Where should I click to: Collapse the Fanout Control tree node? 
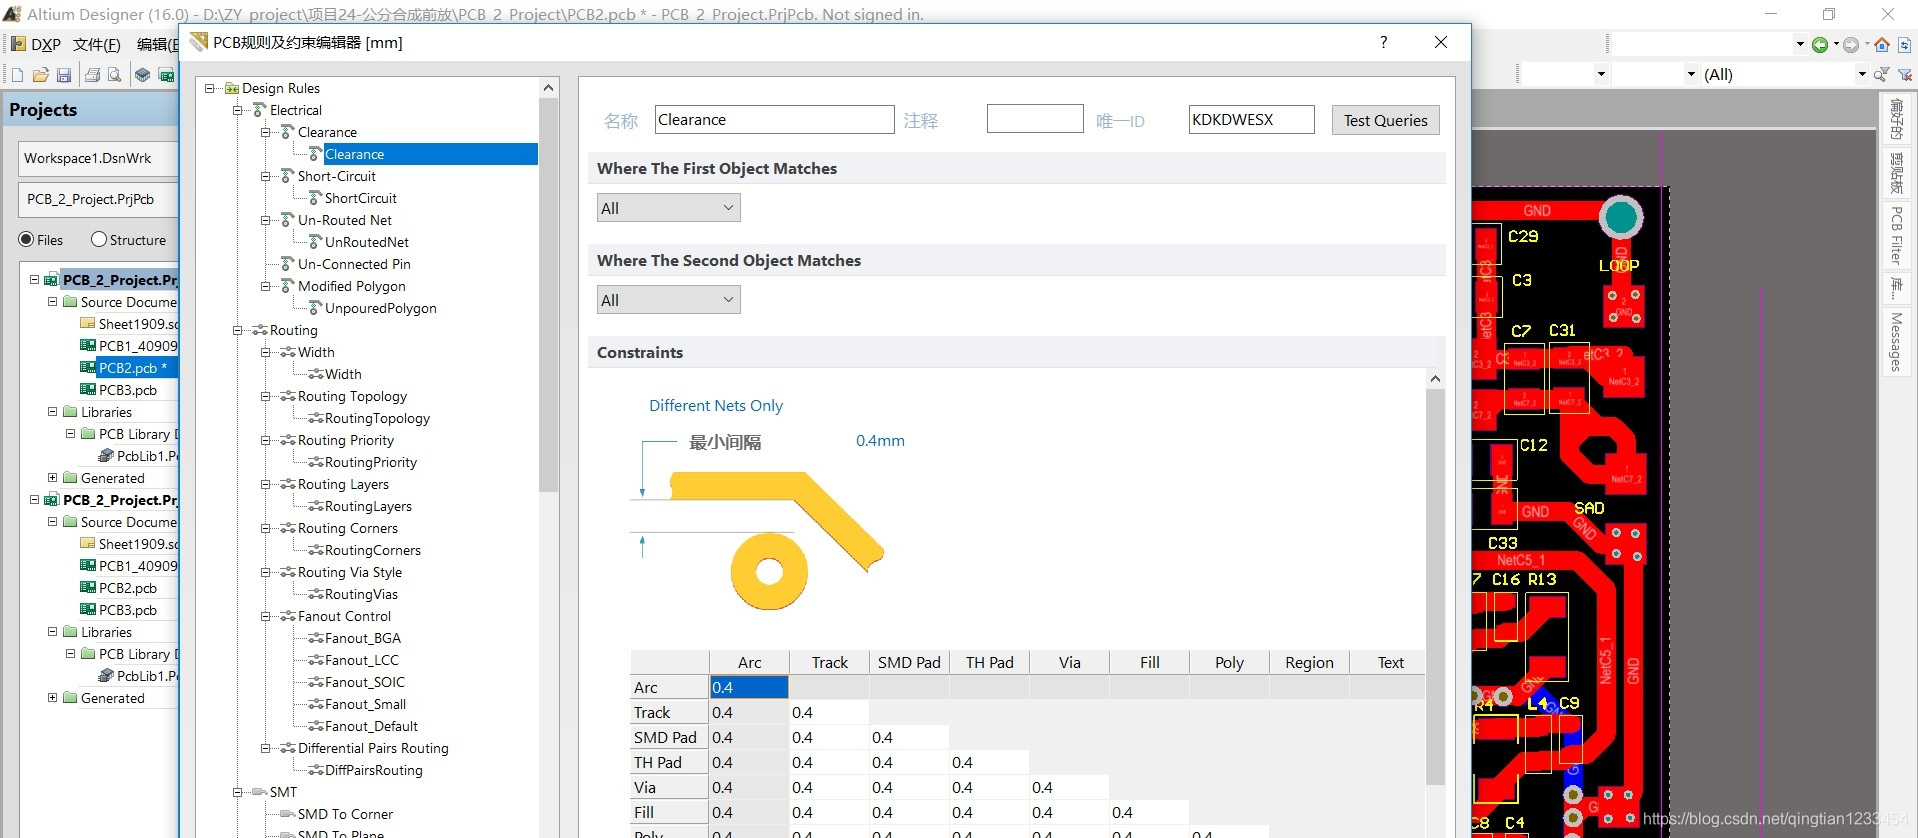coord(266,616)
